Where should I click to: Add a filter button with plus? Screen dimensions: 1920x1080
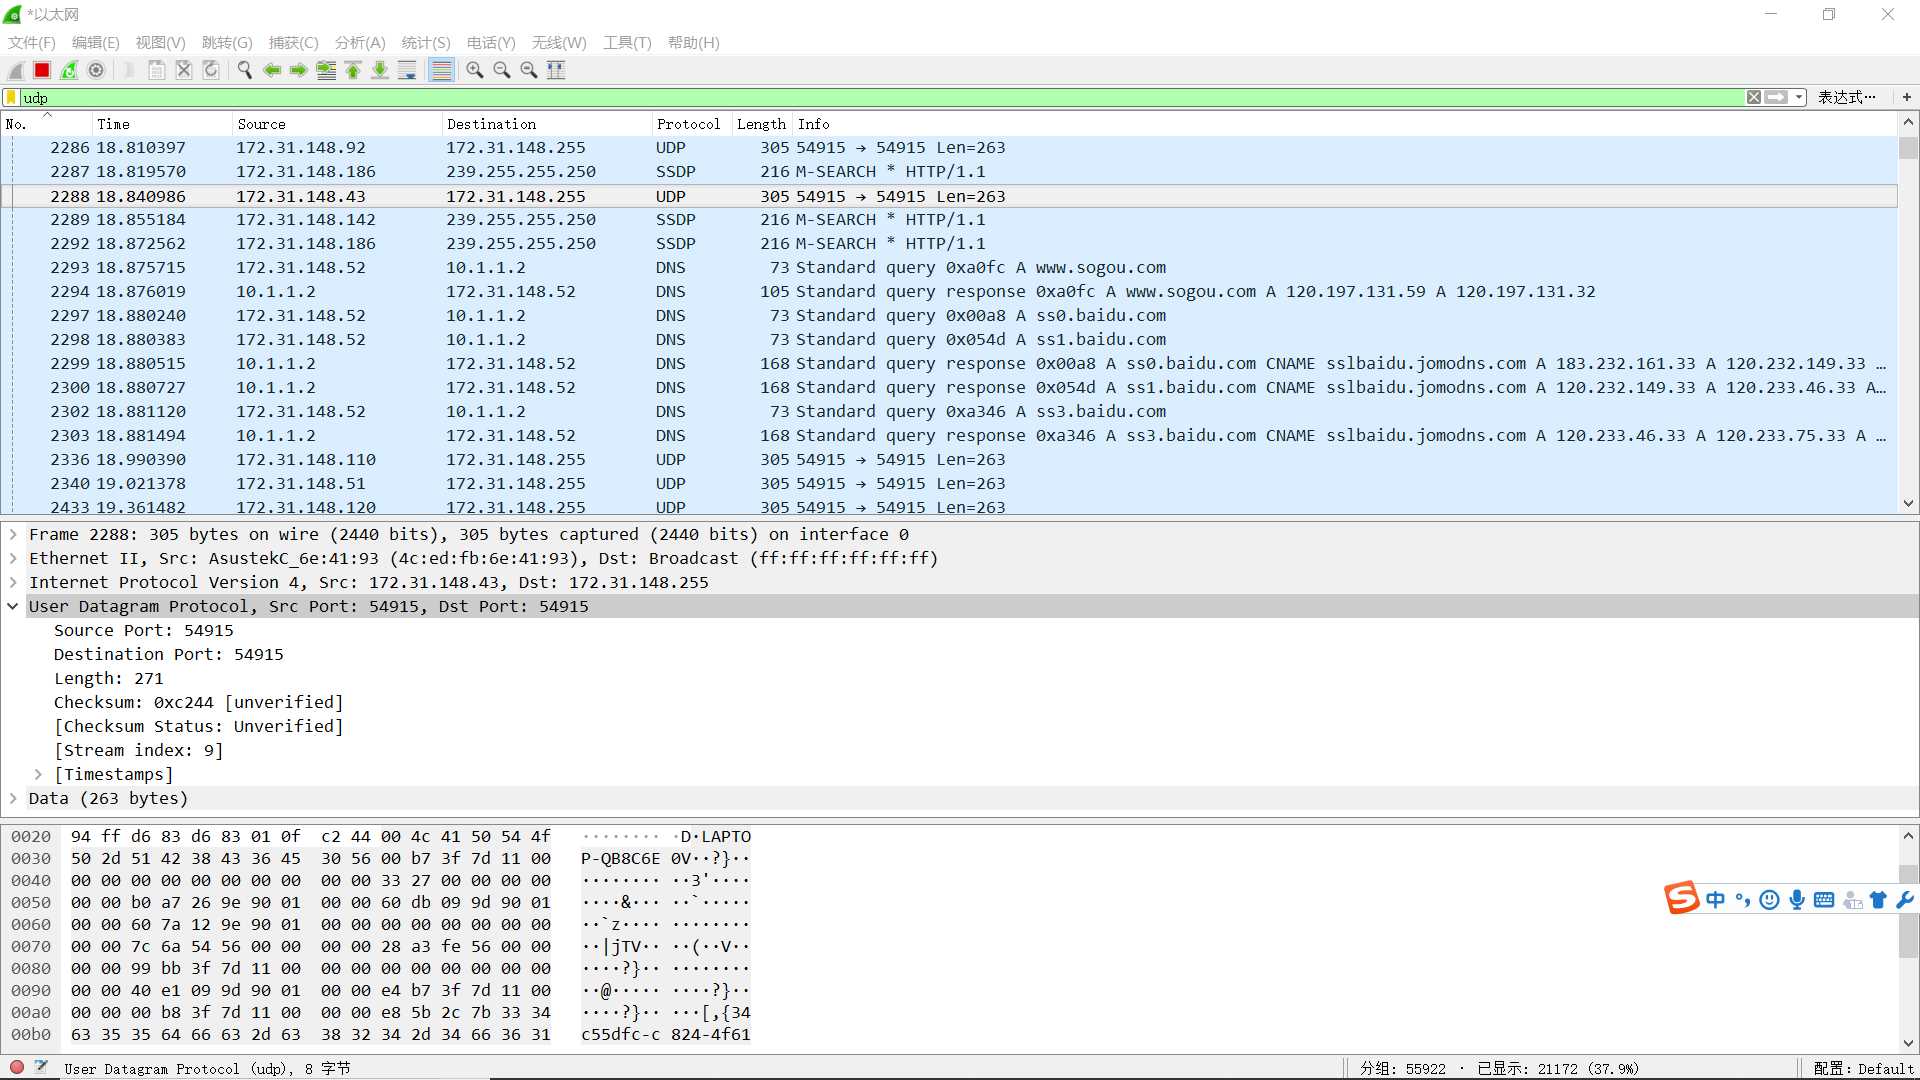click(x=1907, y=97)
